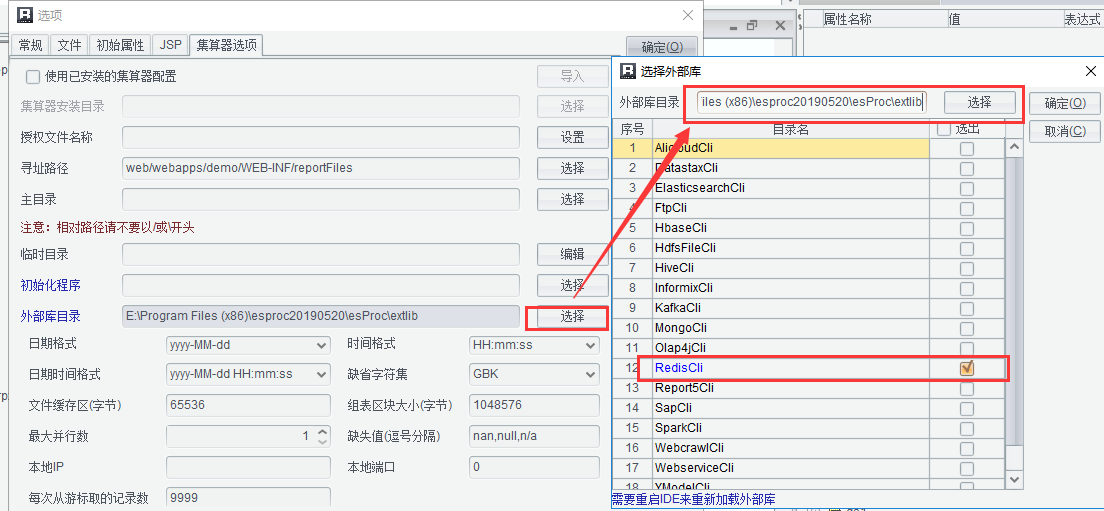Click 选择 button for 外部库目录 in options
Viewport: 1104px width, 511px height.
pyautogui.click(x=572, y=317)
